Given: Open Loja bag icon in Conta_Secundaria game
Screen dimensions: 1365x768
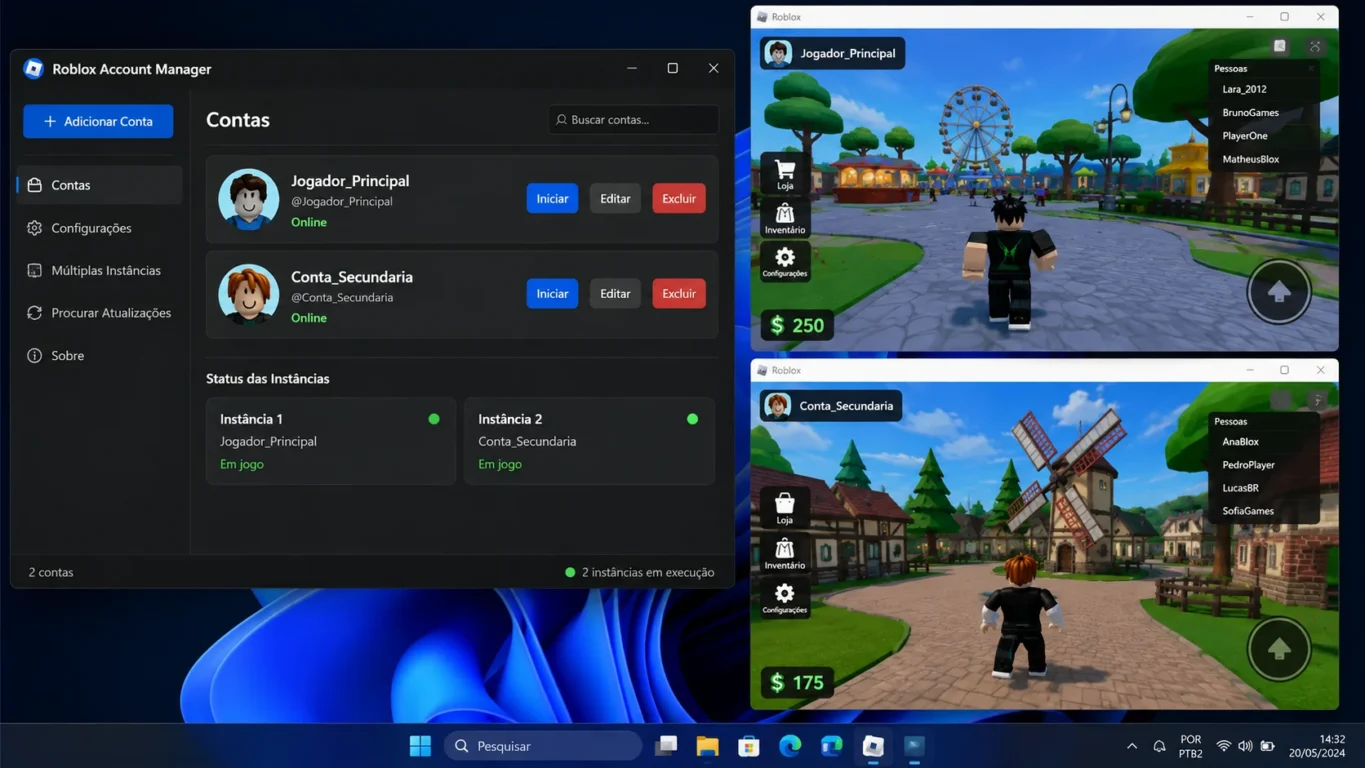Looking at the screenshot, I should 785,508.
